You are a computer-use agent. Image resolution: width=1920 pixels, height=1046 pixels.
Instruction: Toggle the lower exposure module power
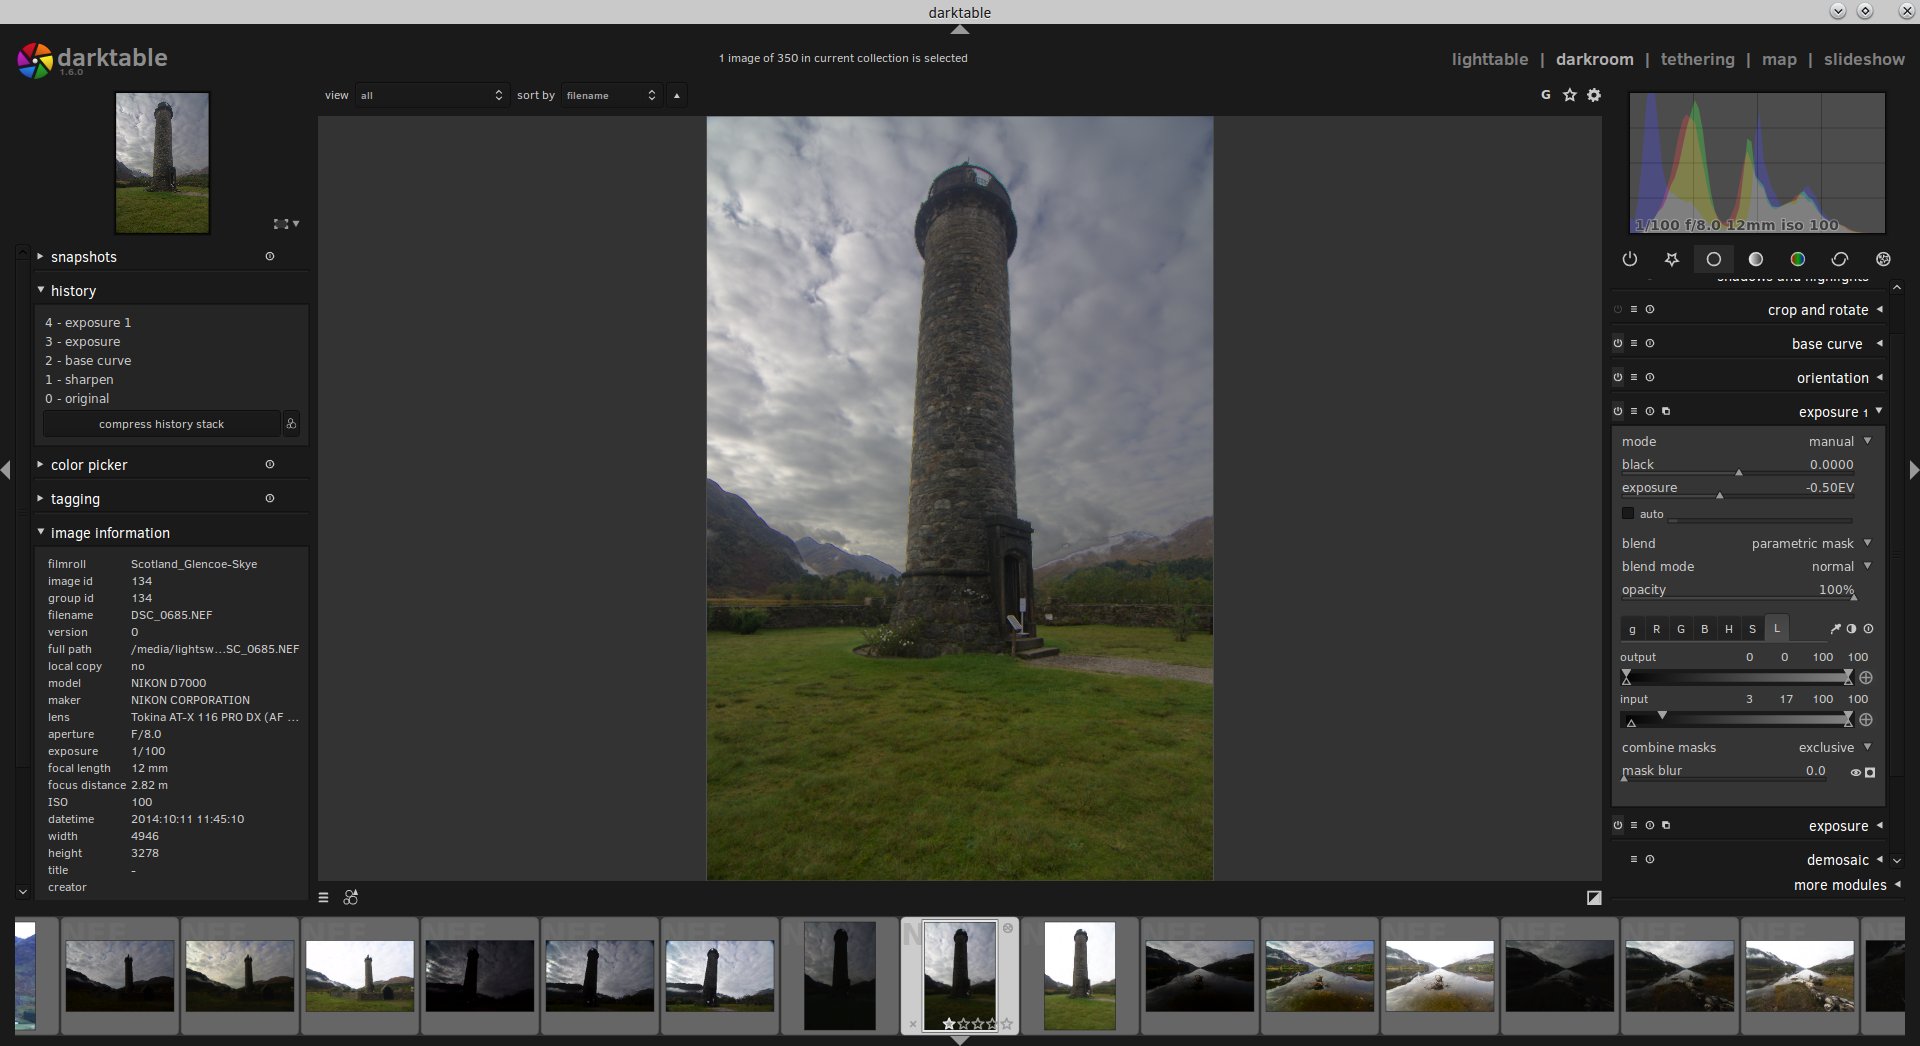[x=1618, y=825]
